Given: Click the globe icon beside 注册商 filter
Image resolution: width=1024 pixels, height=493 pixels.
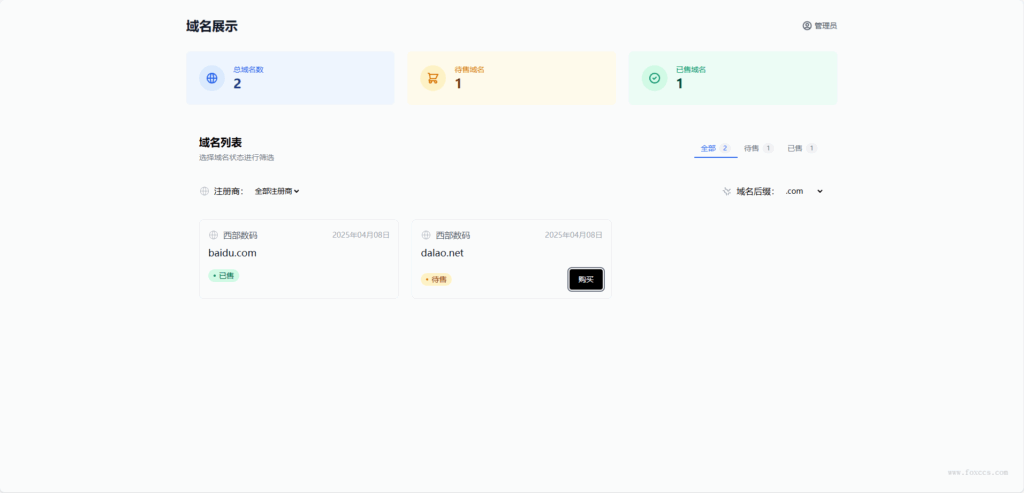Looking at the screenshot, I should [x=204, y=191].
